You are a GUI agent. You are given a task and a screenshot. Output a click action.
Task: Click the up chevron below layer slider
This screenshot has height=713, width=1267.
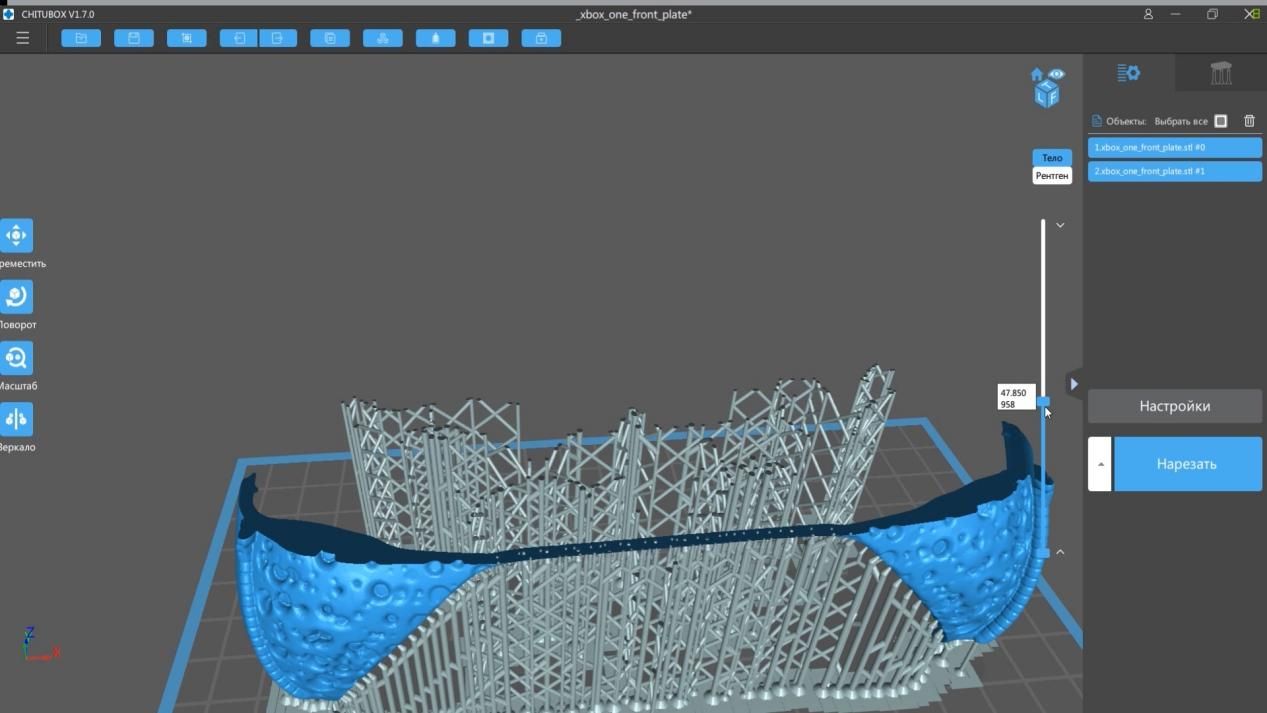(x=1060, y=552)
